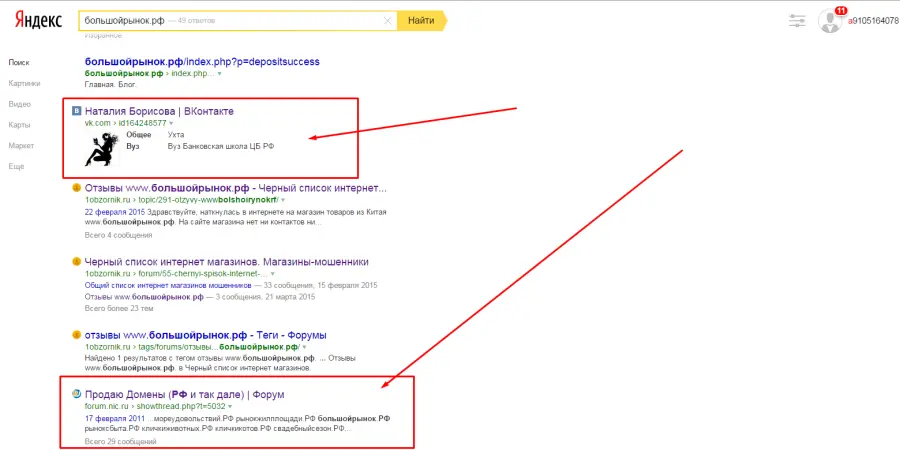Screen dimensions: 900x450
Task: Switch to Видео search
Action: pyautogui.click(x=20, y=104)
